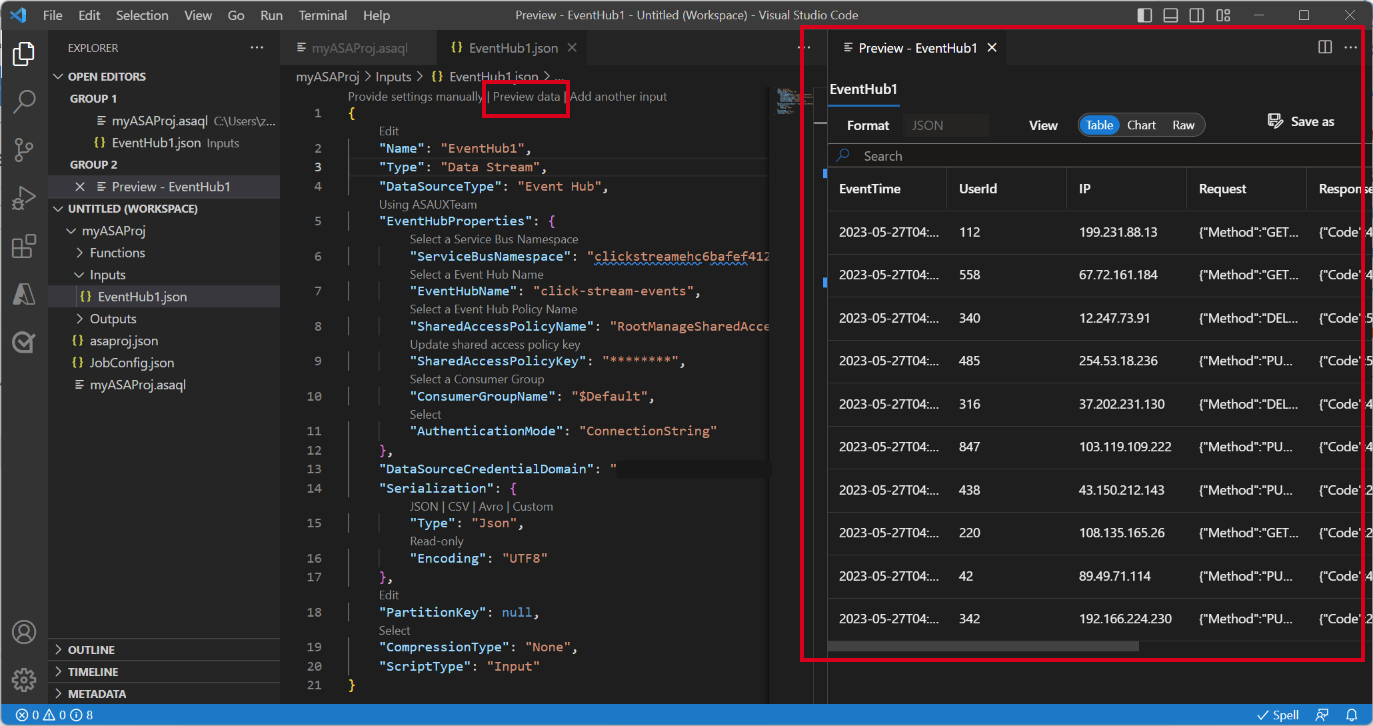Switch to the myASAProj.asaql tab
The width and height of the screenshot is (1373, 726).
tap(360, 46)
